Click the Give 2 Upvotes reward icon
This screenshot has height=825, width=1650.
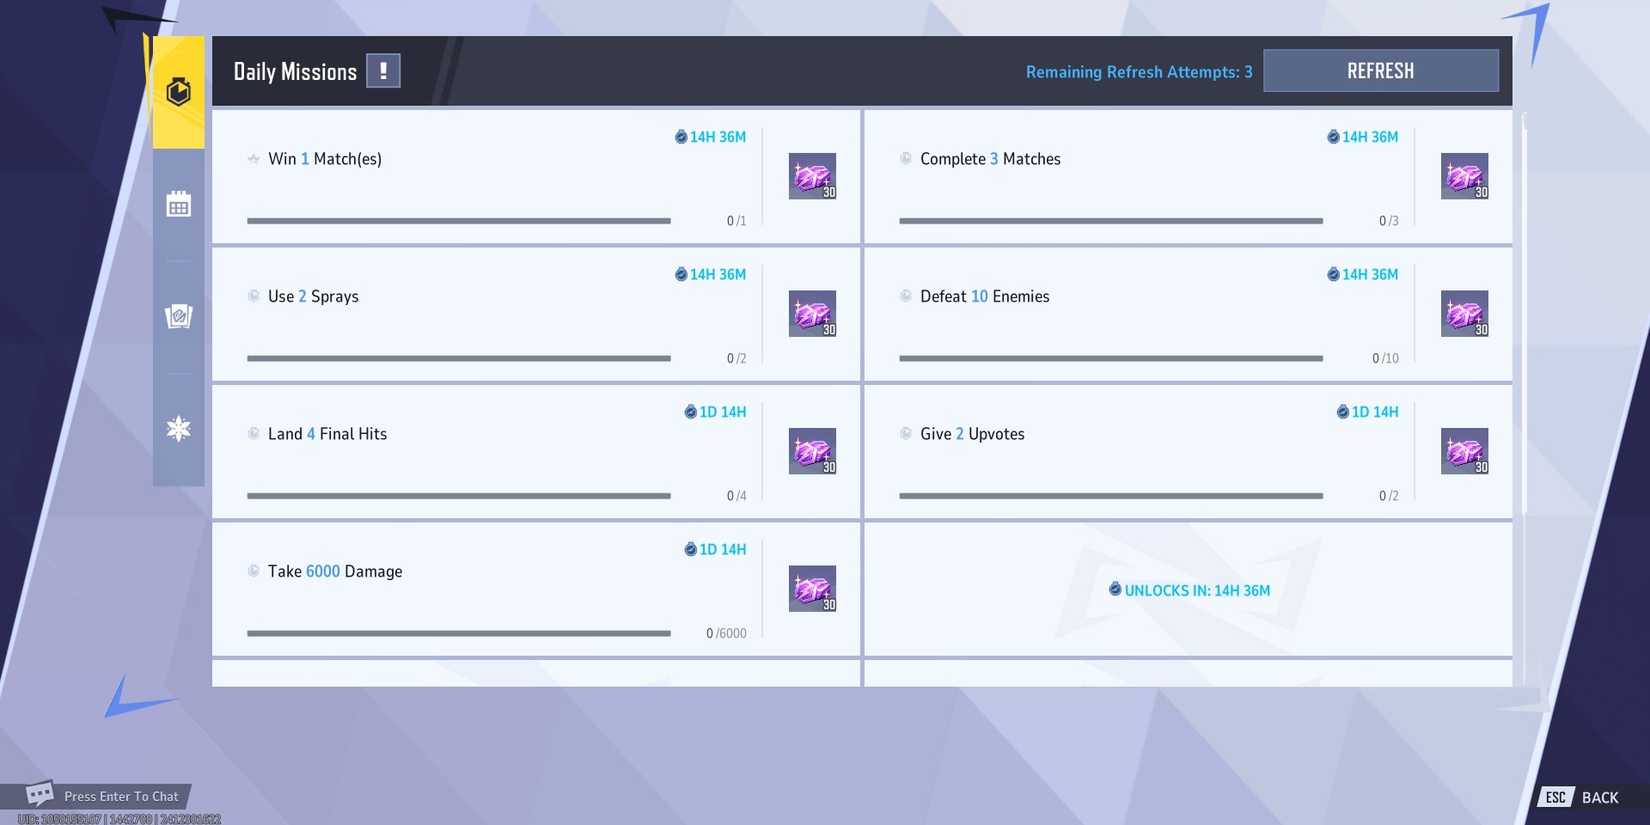[1464, 451]
